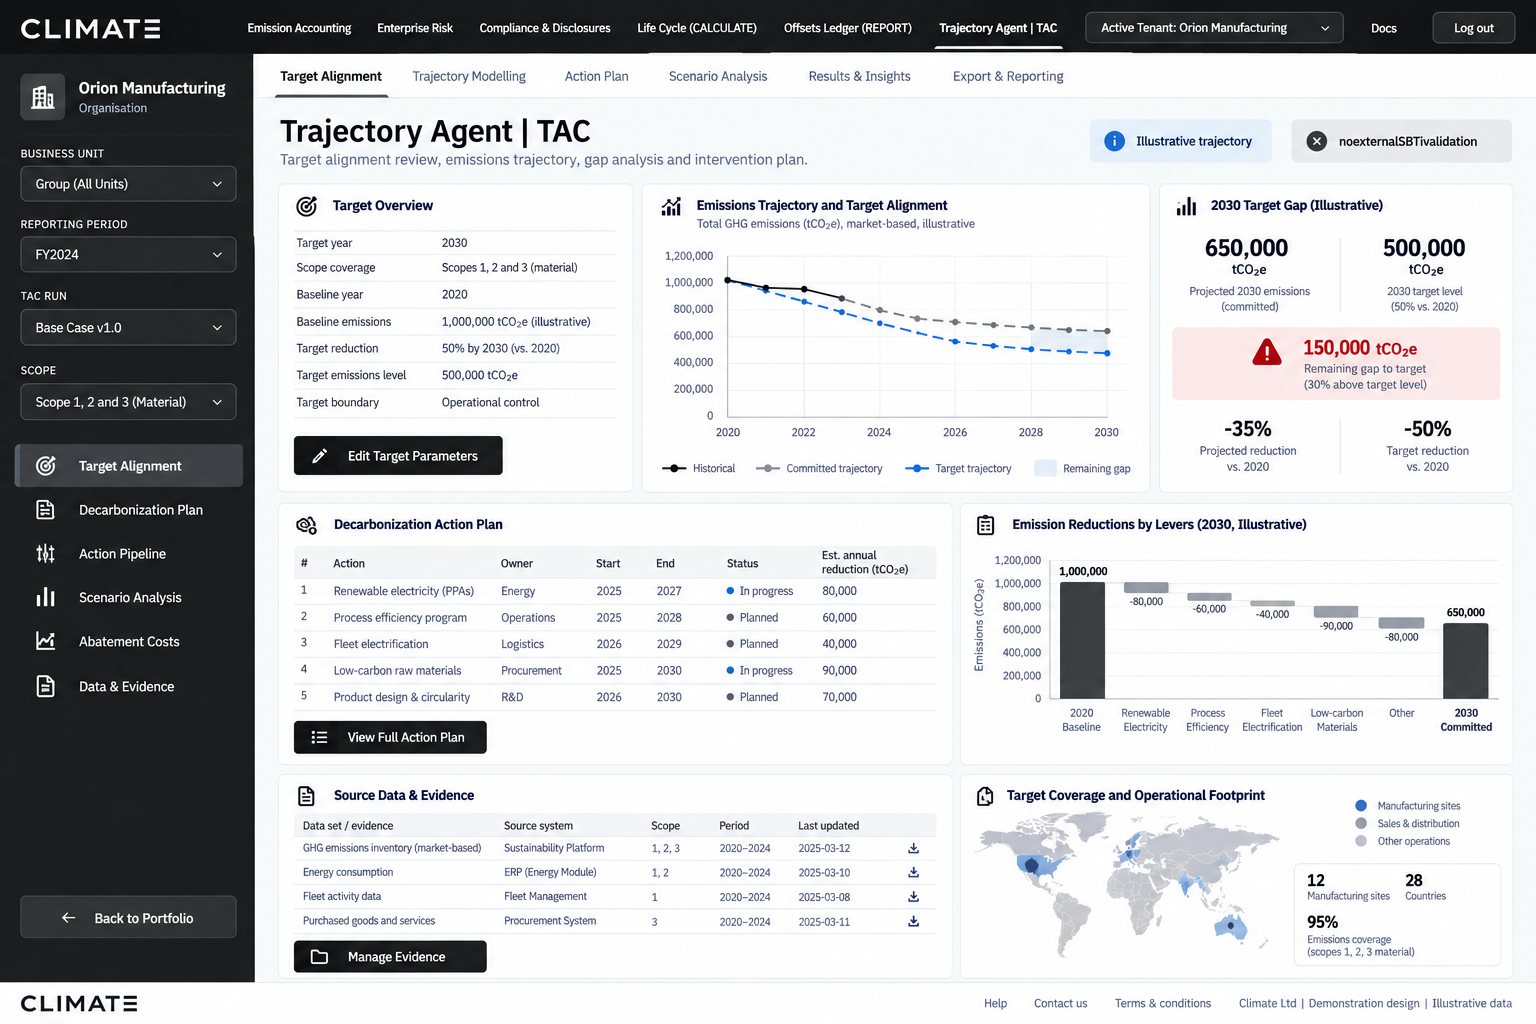Click the world map footprint graphic

(x=1129, y=885)
